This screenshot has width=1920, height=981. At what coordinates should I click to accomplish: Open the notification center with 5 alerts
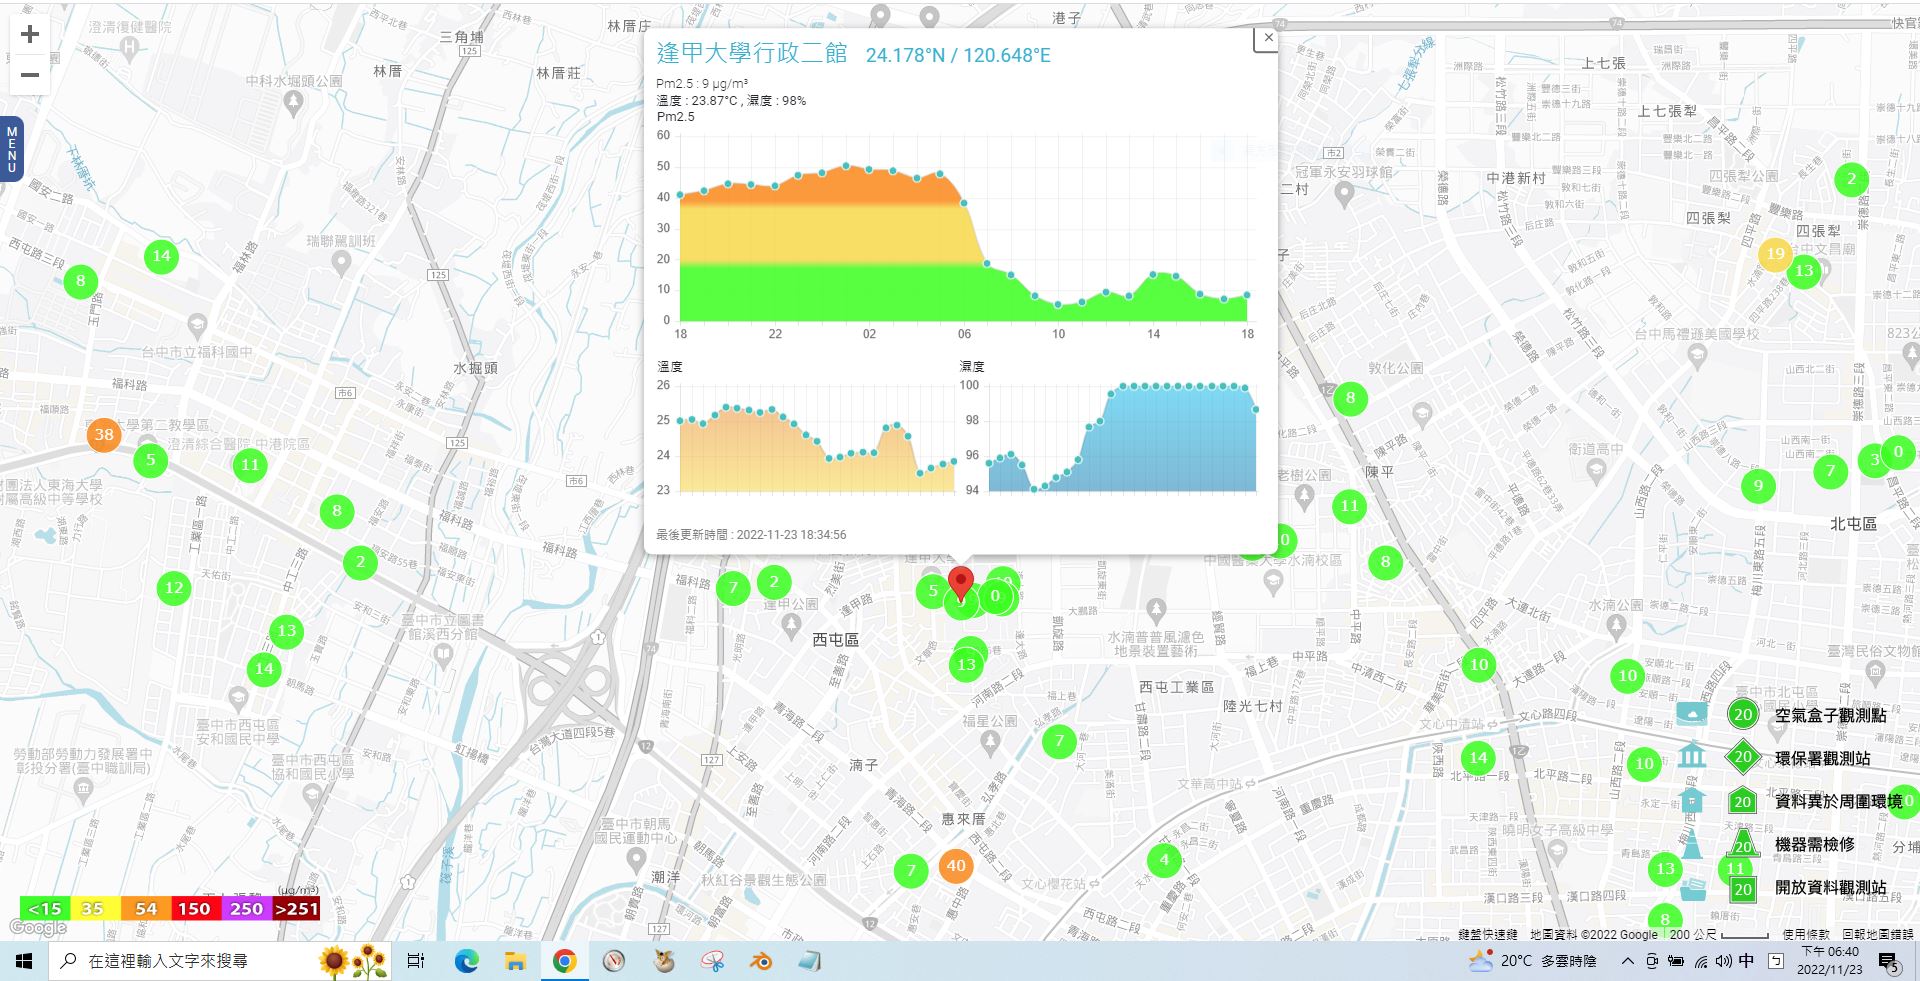pyautogui.click(x=1889, y=962)
